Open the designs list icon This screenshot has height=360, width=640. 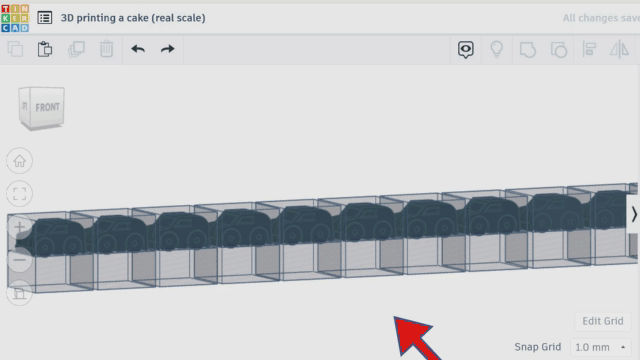click(x=44, y=18)
